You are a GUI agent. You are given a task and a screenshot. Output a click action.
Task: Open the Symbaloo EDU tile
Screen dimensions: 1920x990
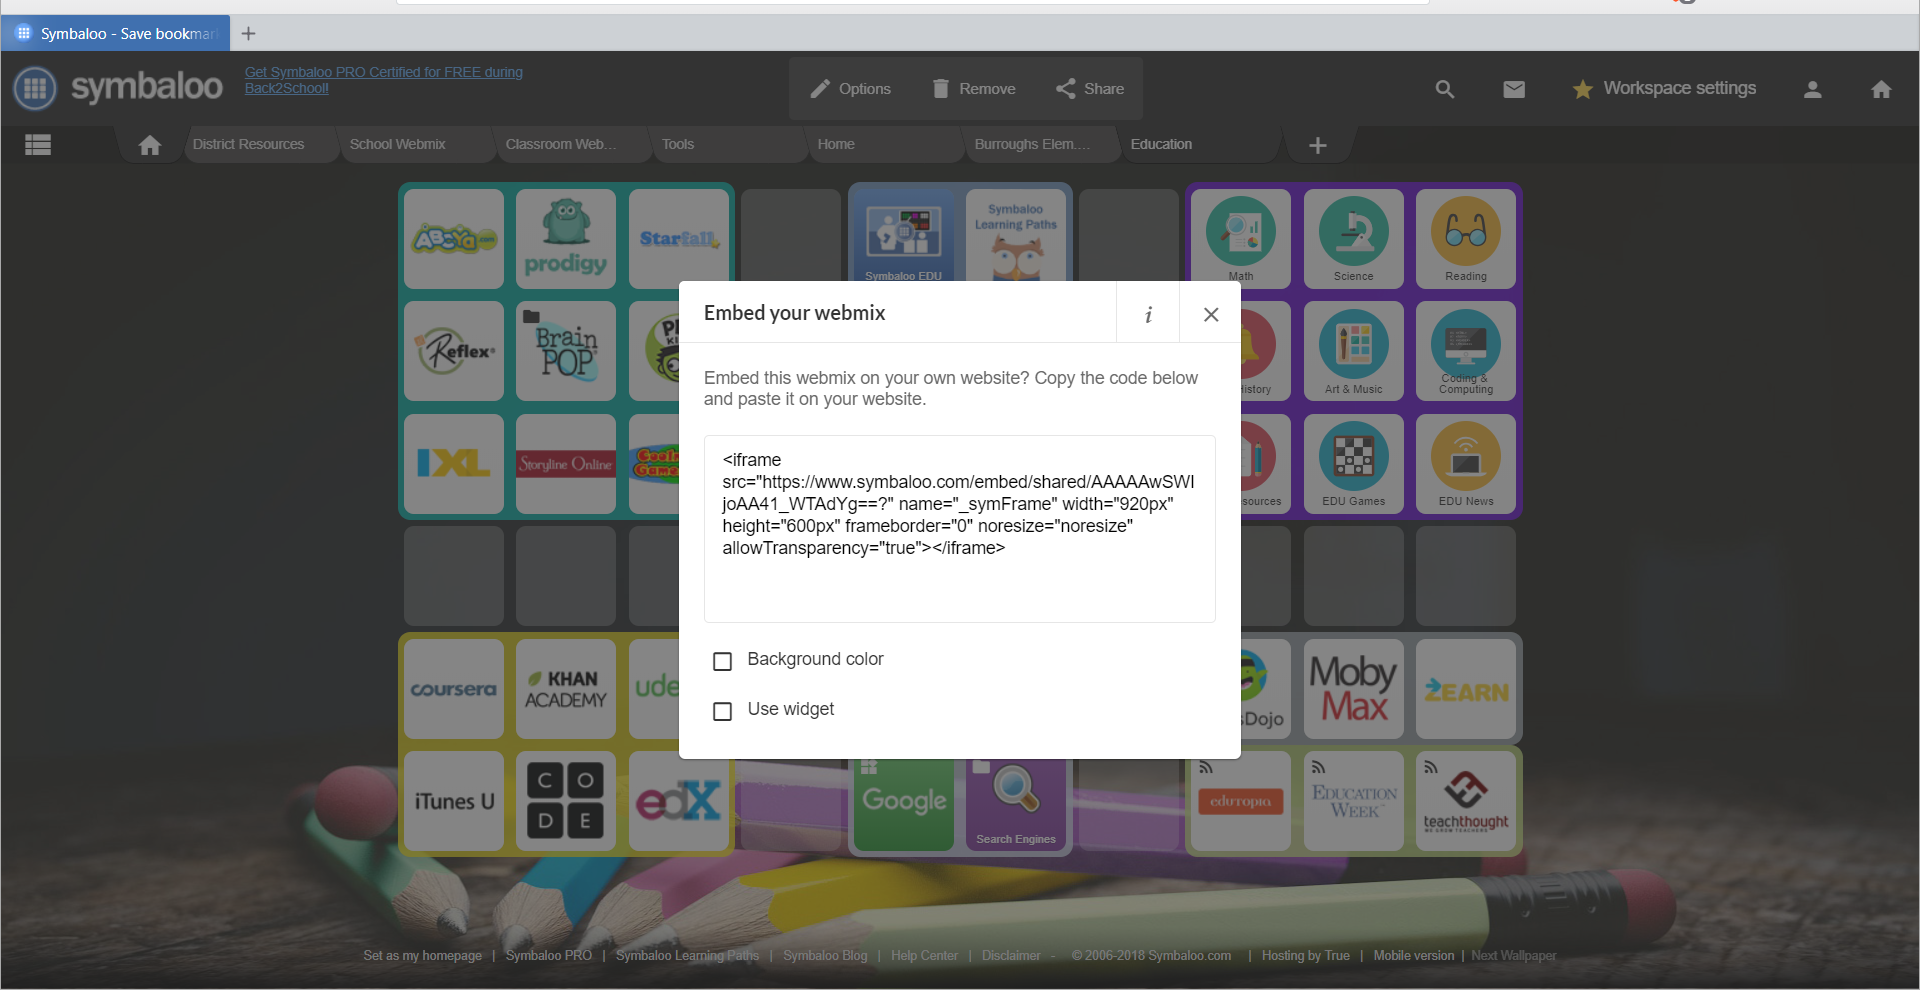click(904, 236)
